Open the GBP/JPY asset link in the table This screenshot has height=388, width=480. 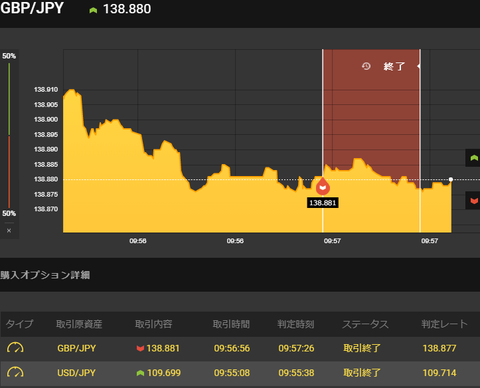pyautogui.click(x=76, y=348)
